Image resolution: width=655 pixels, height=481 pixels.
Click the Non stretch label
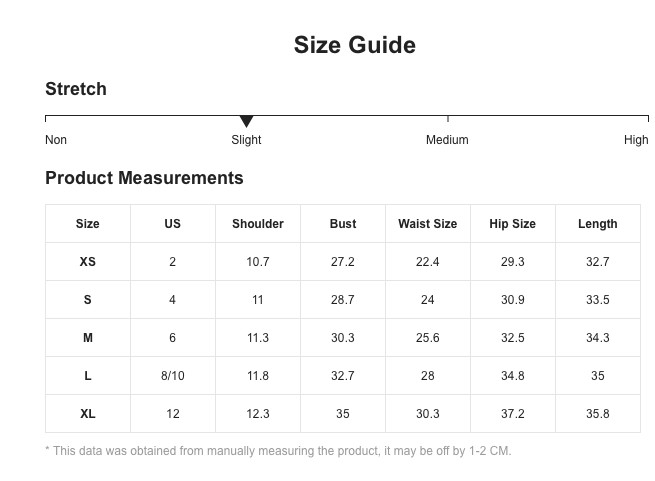click(x=56, y=140)
